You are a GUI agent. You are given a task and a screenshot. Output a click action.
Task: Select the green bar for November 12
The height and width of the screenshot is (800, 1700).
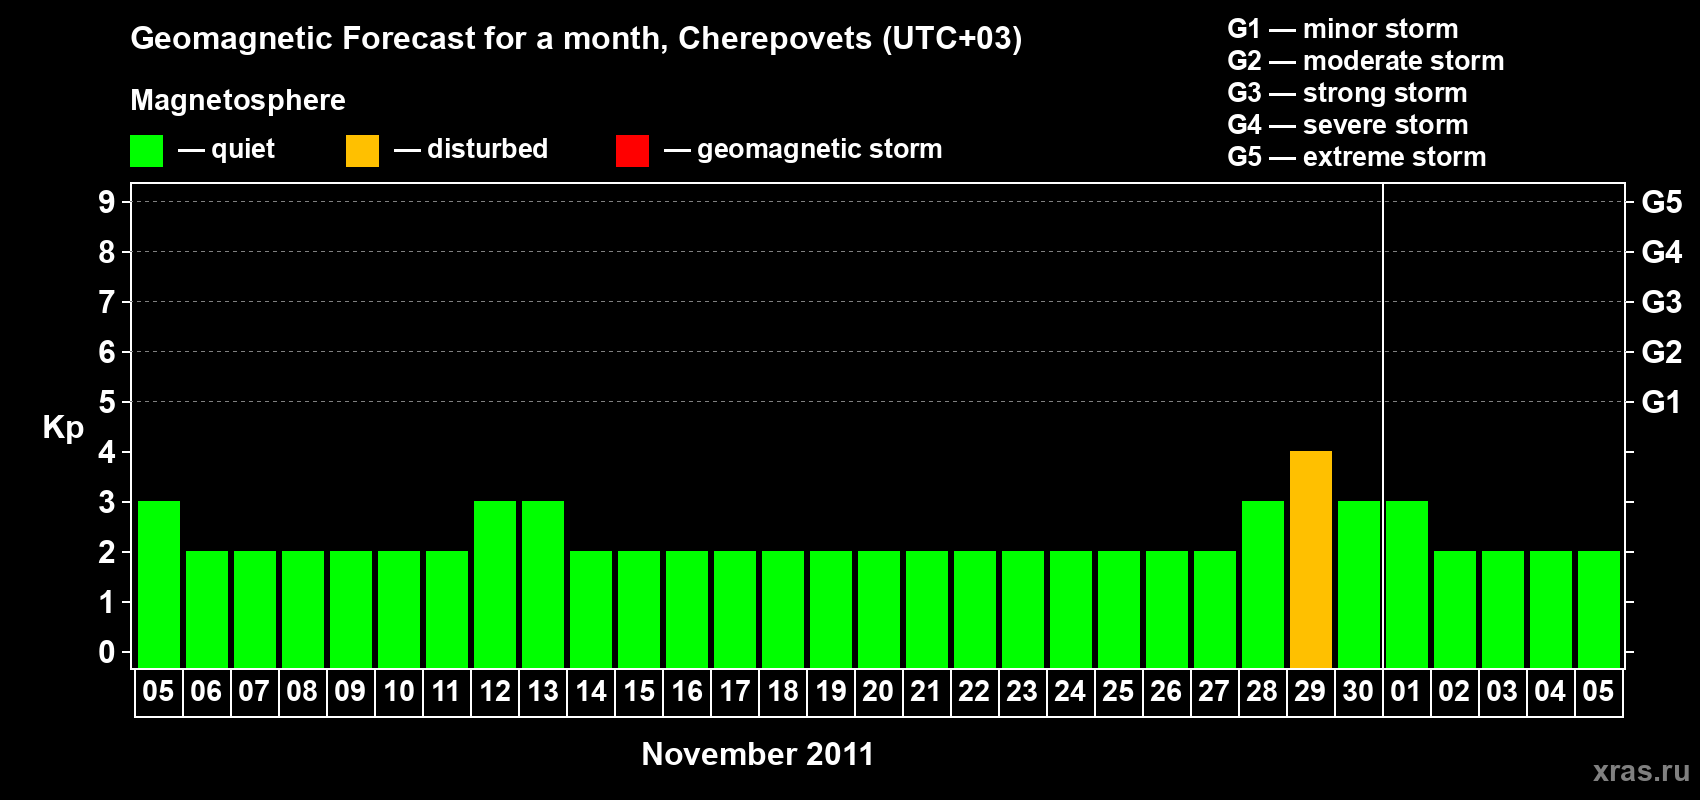(x=495, y=584)
